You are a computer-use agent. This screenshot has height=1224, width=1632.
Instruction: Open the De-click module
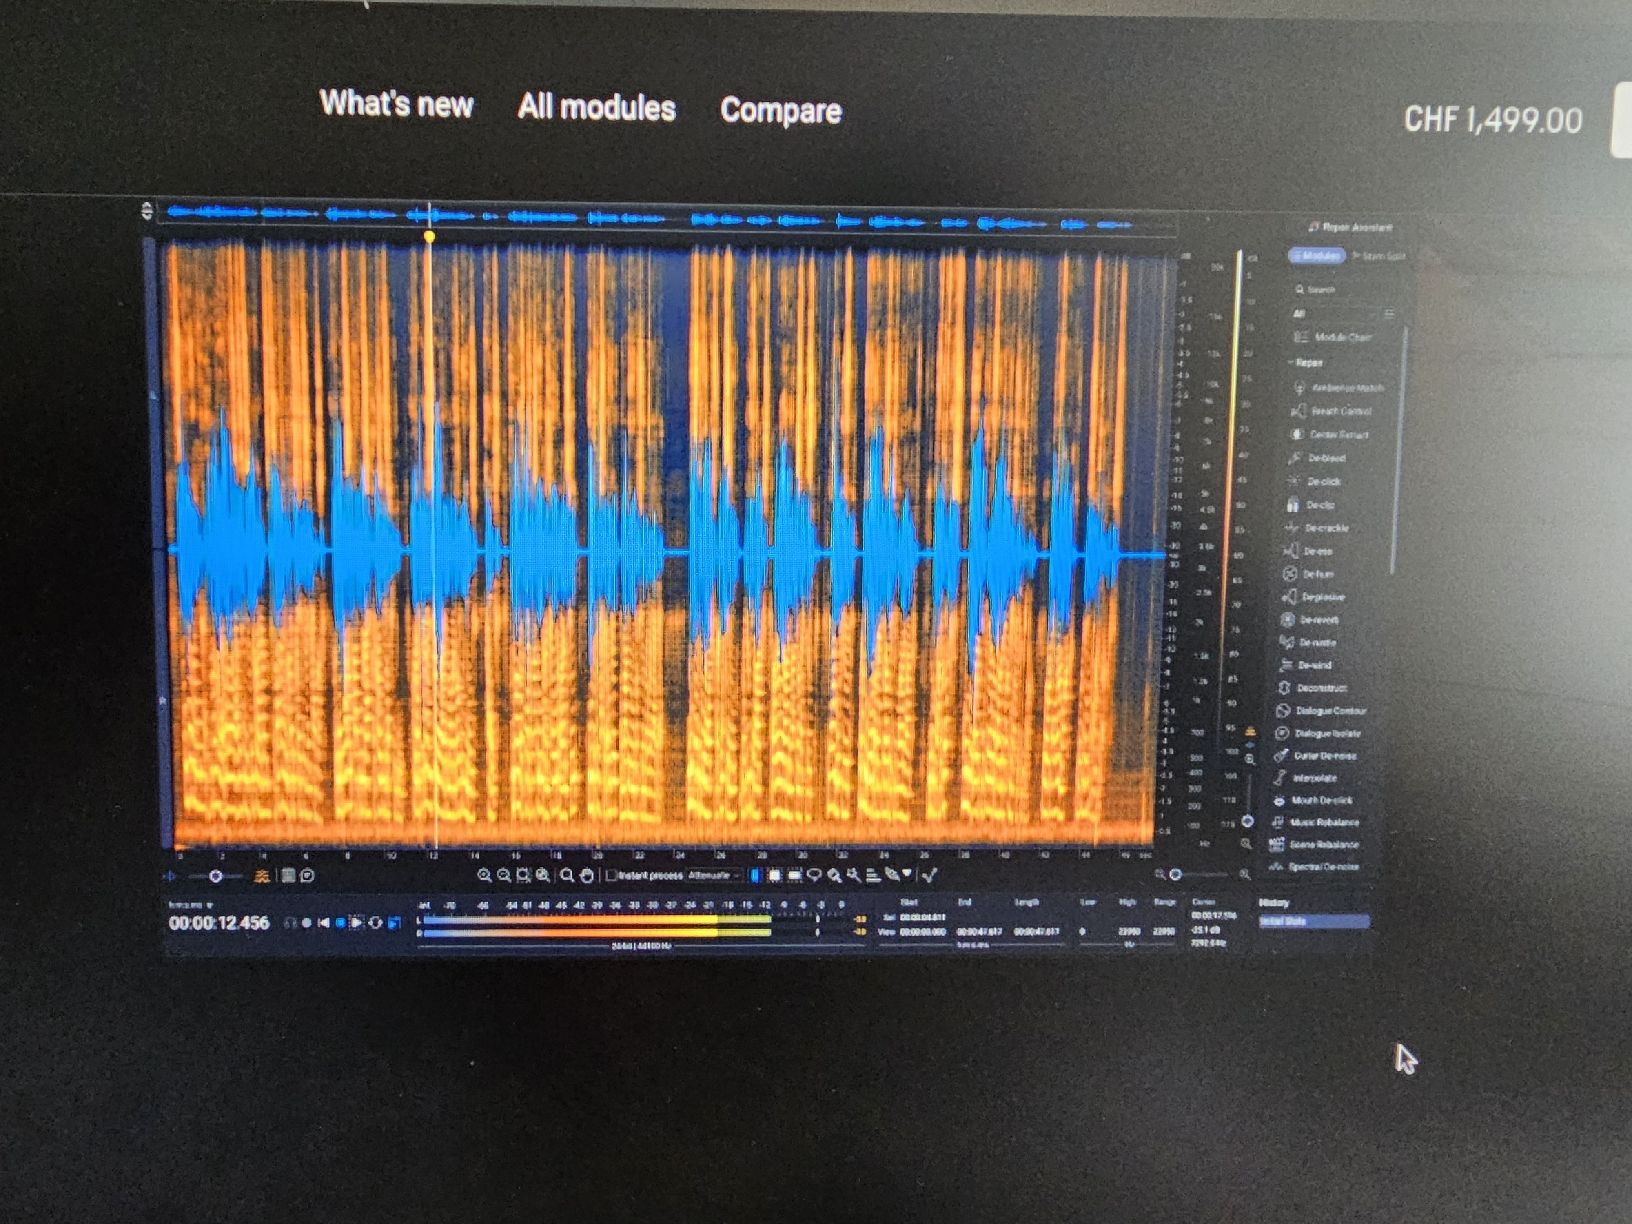tap(1315, 482)
